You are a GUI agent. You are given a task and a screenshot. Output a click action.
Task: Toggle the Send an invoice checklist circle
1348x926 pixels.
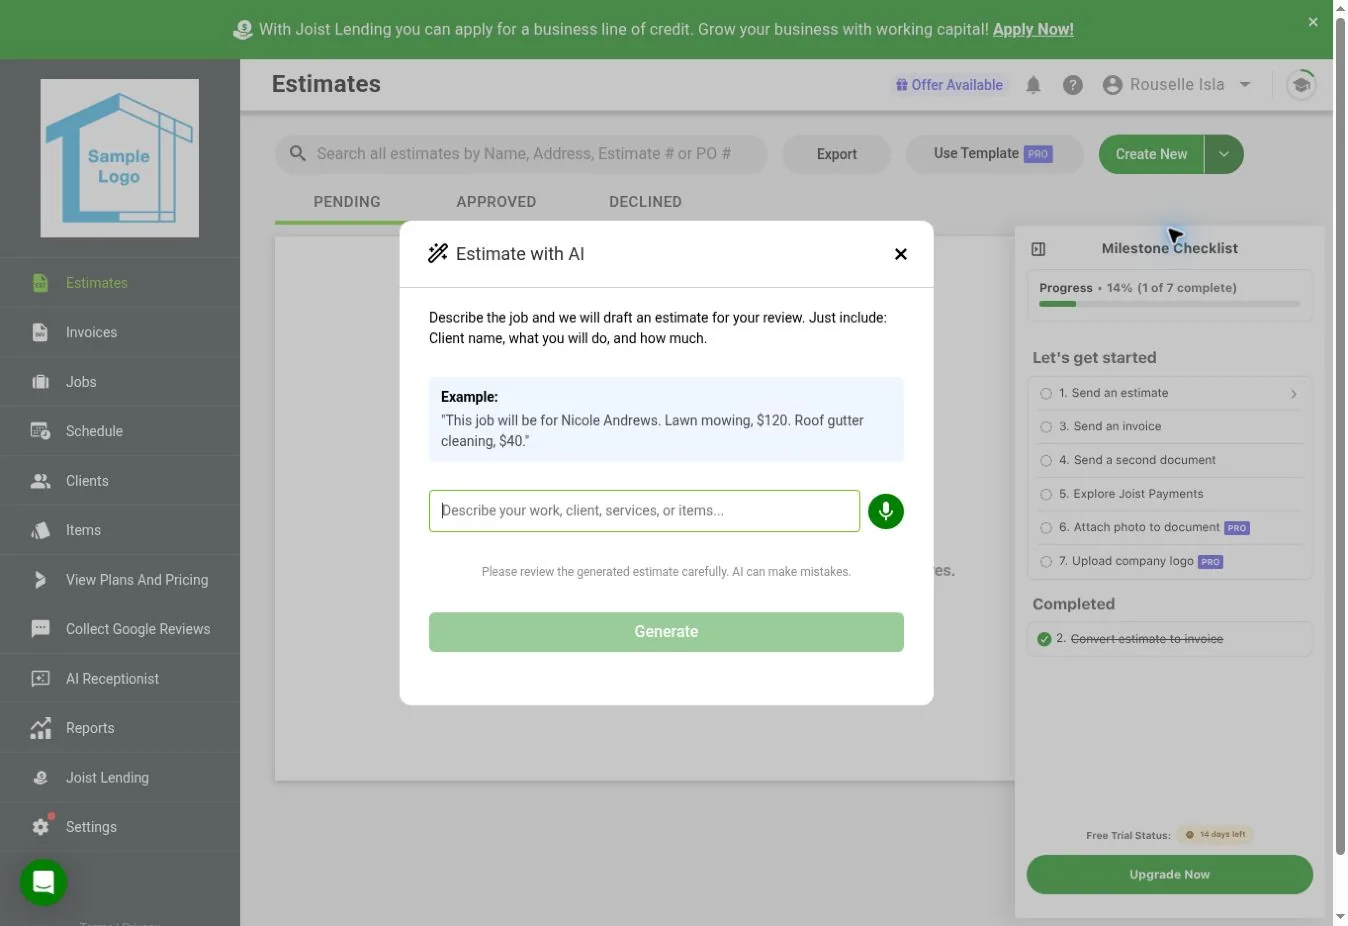[x=1046, y=427]
